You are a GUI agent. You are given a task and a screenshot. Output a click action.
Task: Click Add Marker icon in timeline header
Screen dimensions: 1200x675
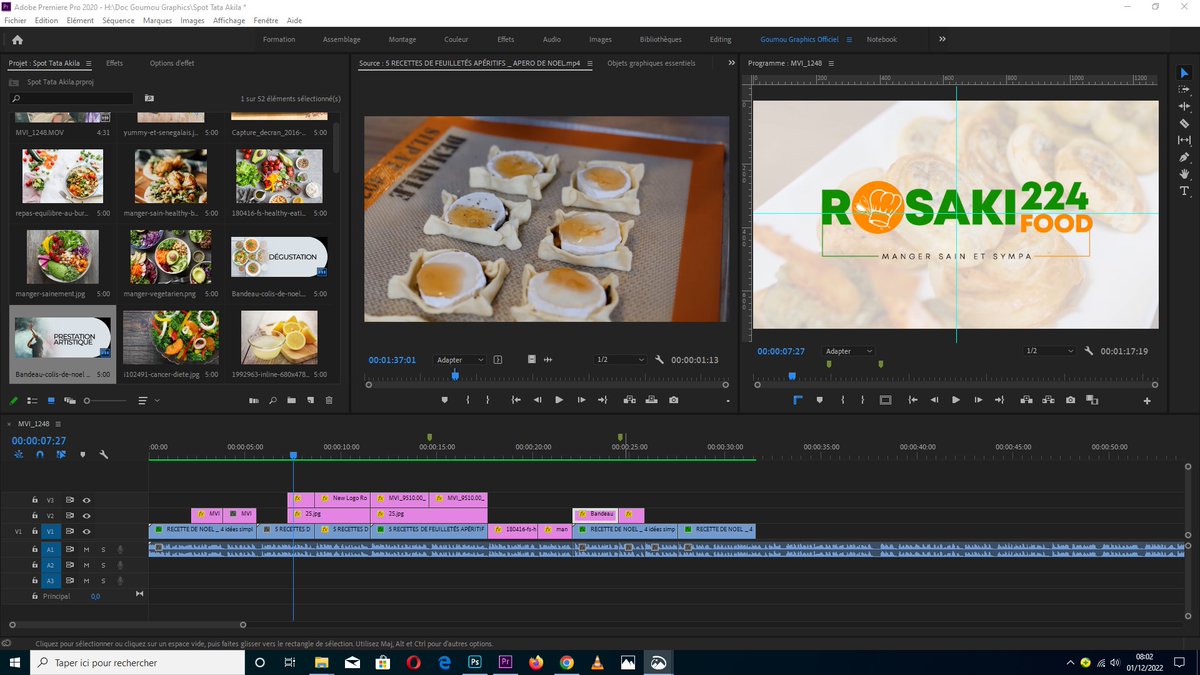tap(82, 454)
